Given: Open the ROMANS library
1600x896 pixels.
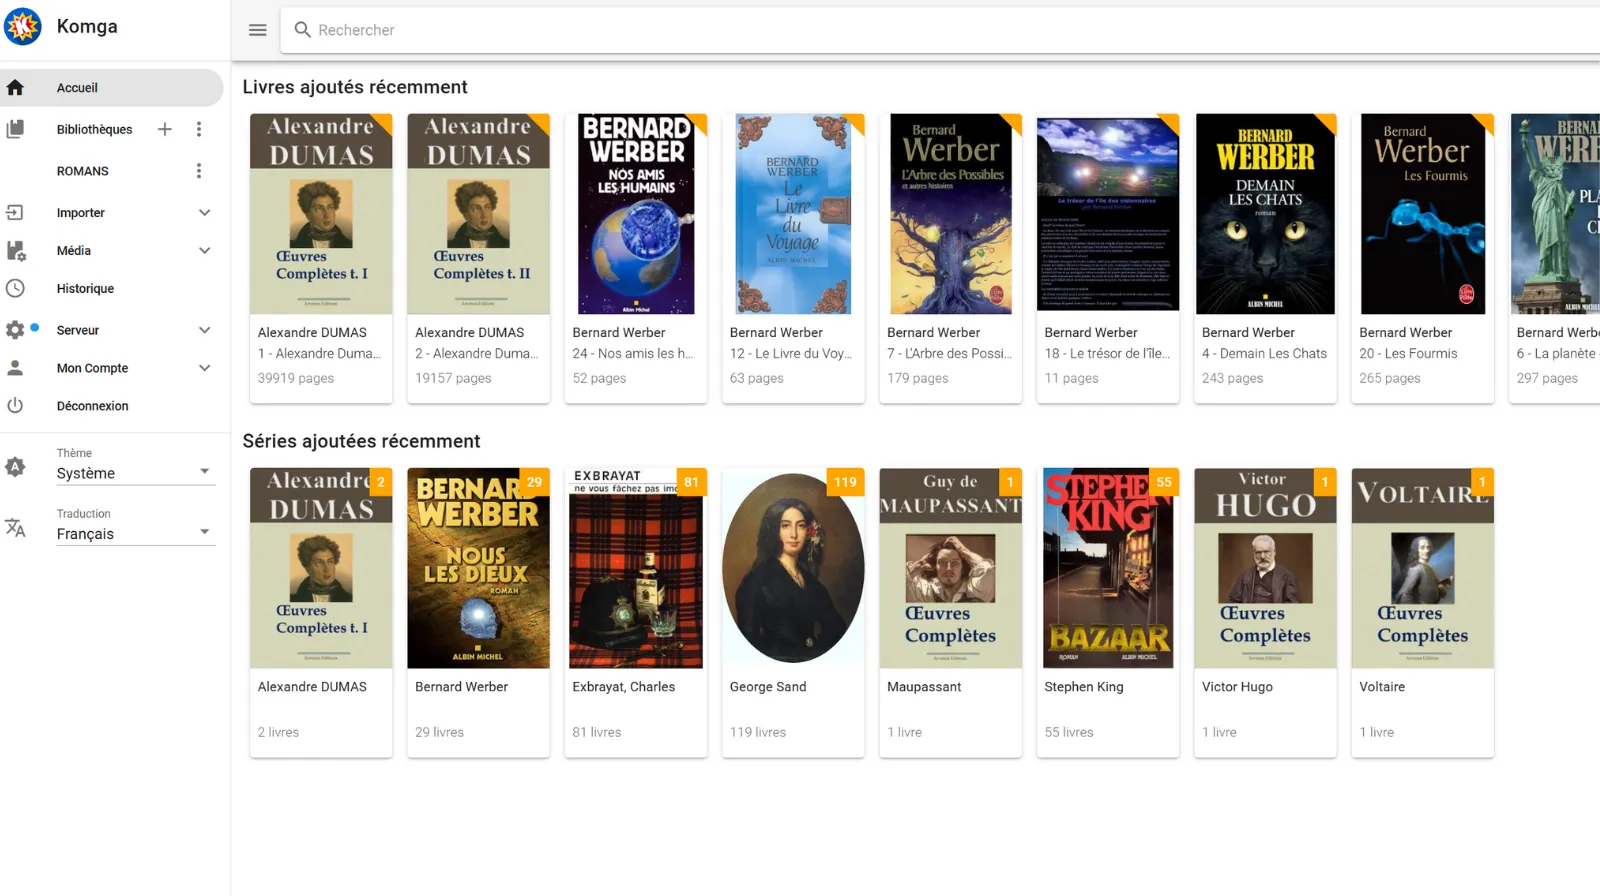Looking at the screenshot, I should pos(83,171).
